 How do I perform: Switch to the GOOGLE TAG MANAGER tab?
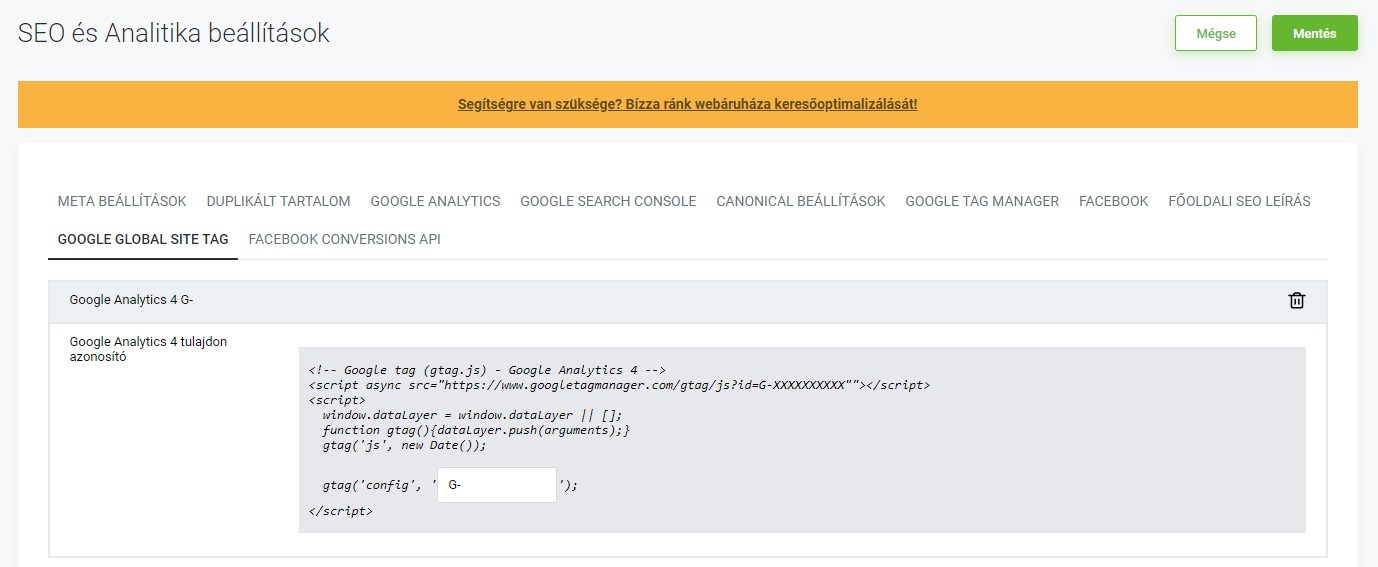(982, 201)
